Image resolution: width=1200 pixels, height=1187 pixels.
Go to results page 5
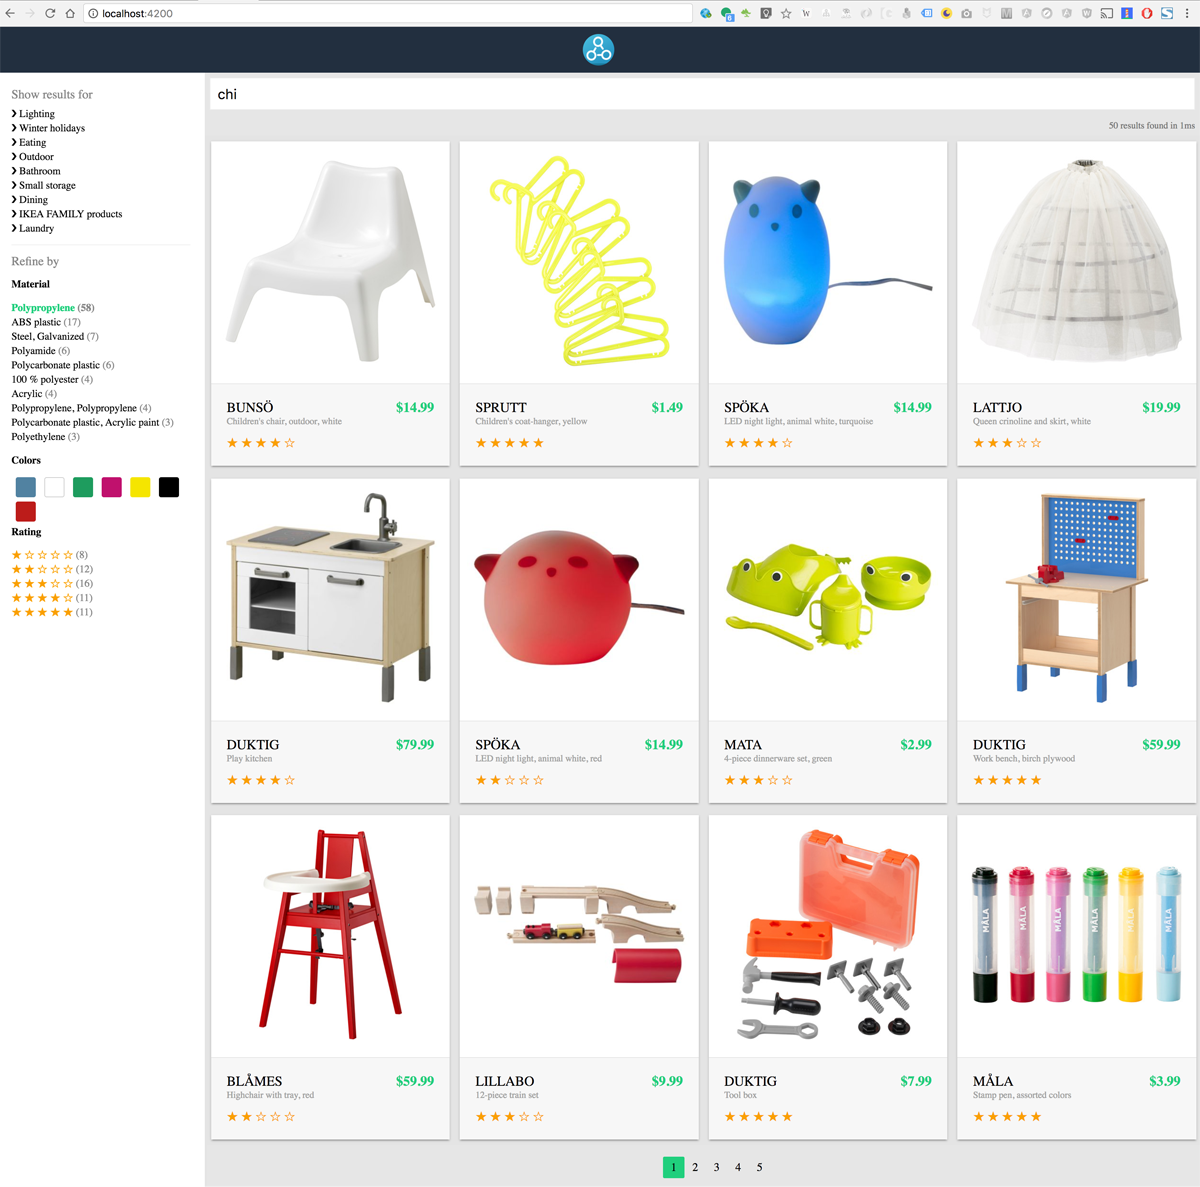759,1167
